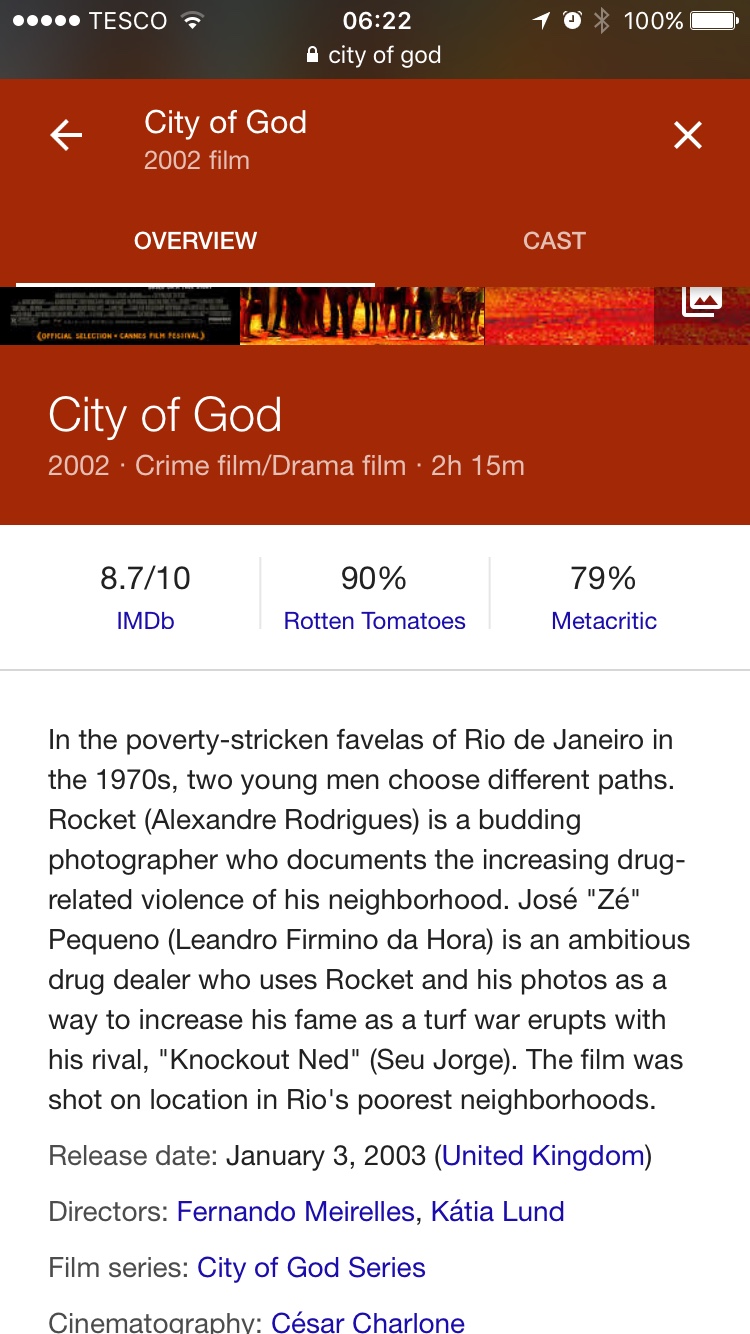Image resolution: width=750 pixels, height=1334 pixels.
Task: Tap the alarm clock status icon
Action: point(572,20)
